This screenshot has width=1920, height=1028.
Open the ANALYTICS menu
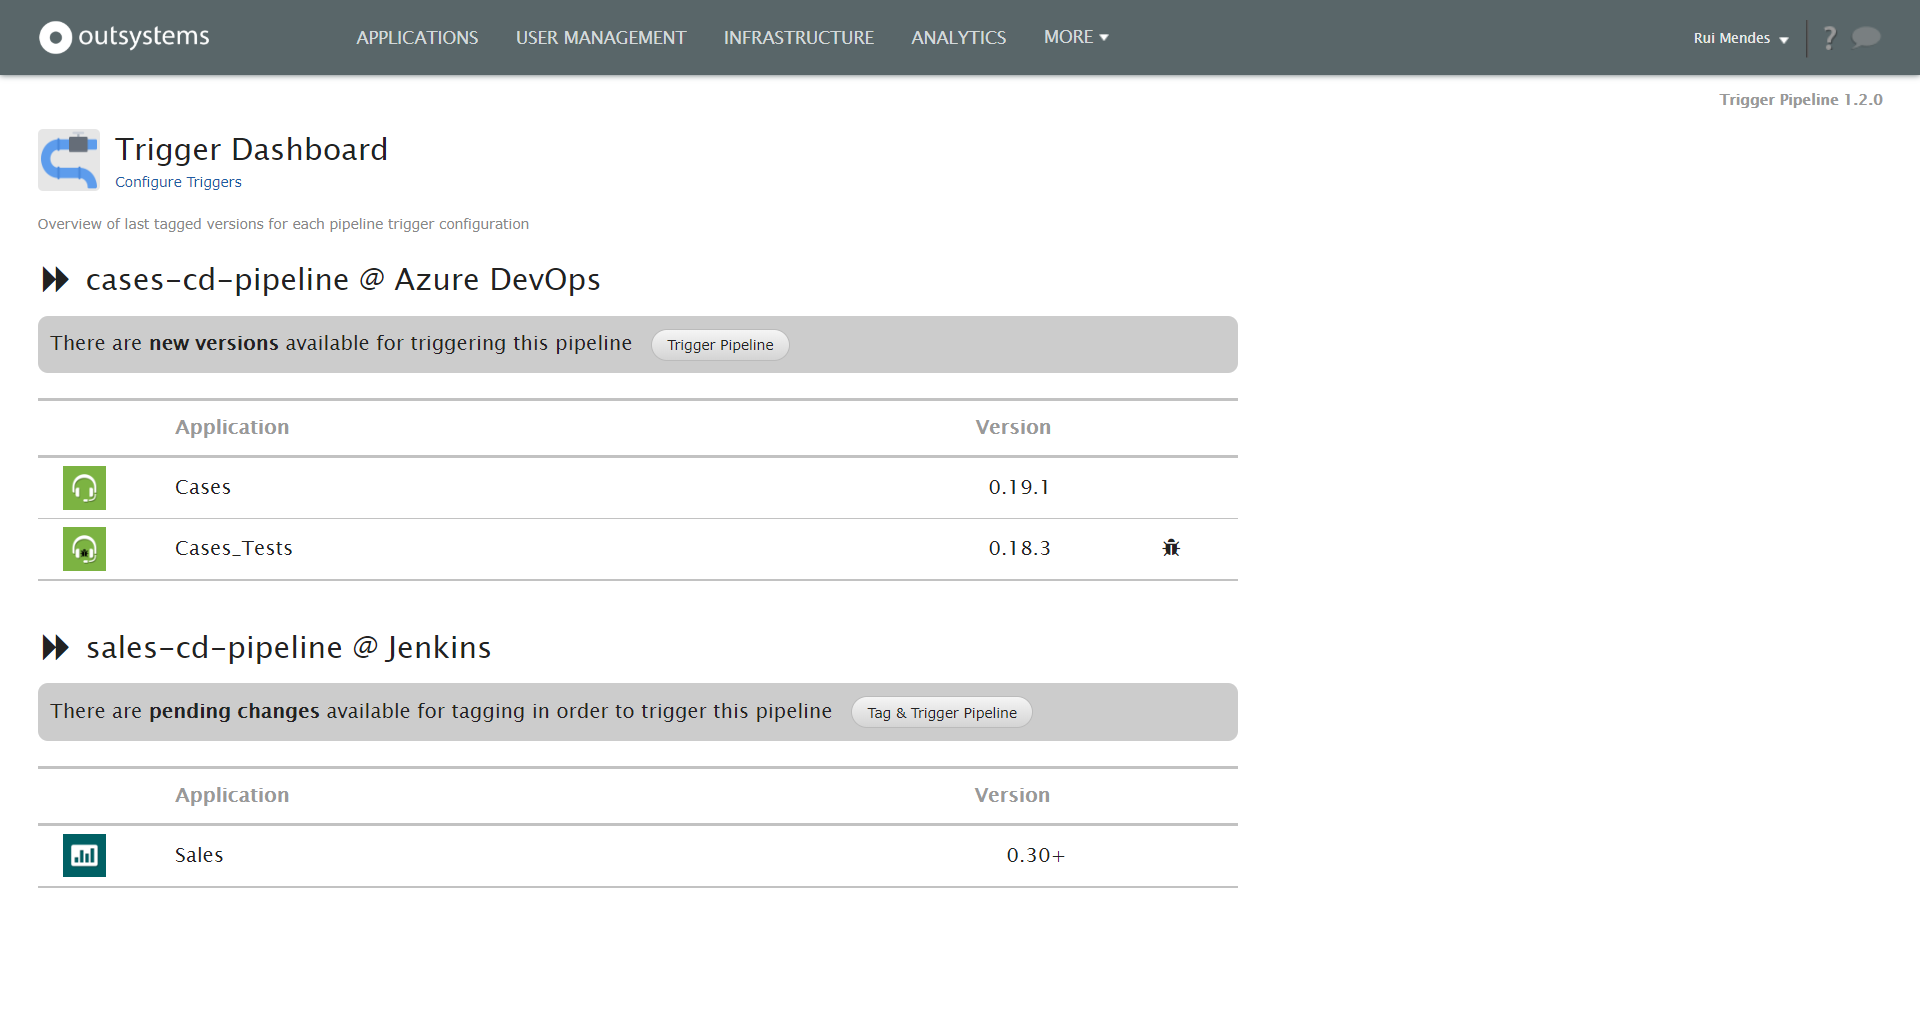(x=959, y=37)
